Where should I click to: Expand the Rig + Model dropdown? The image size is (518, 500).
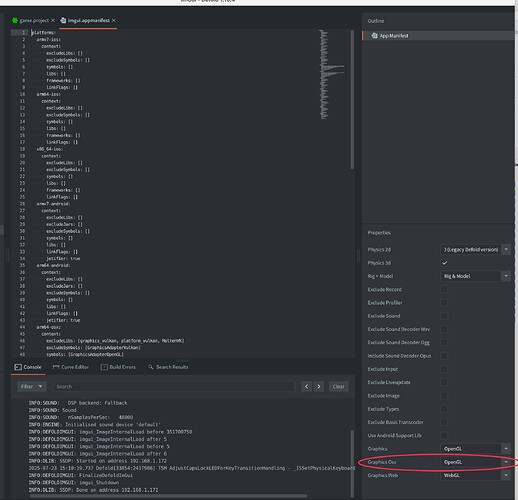[475, 276]
